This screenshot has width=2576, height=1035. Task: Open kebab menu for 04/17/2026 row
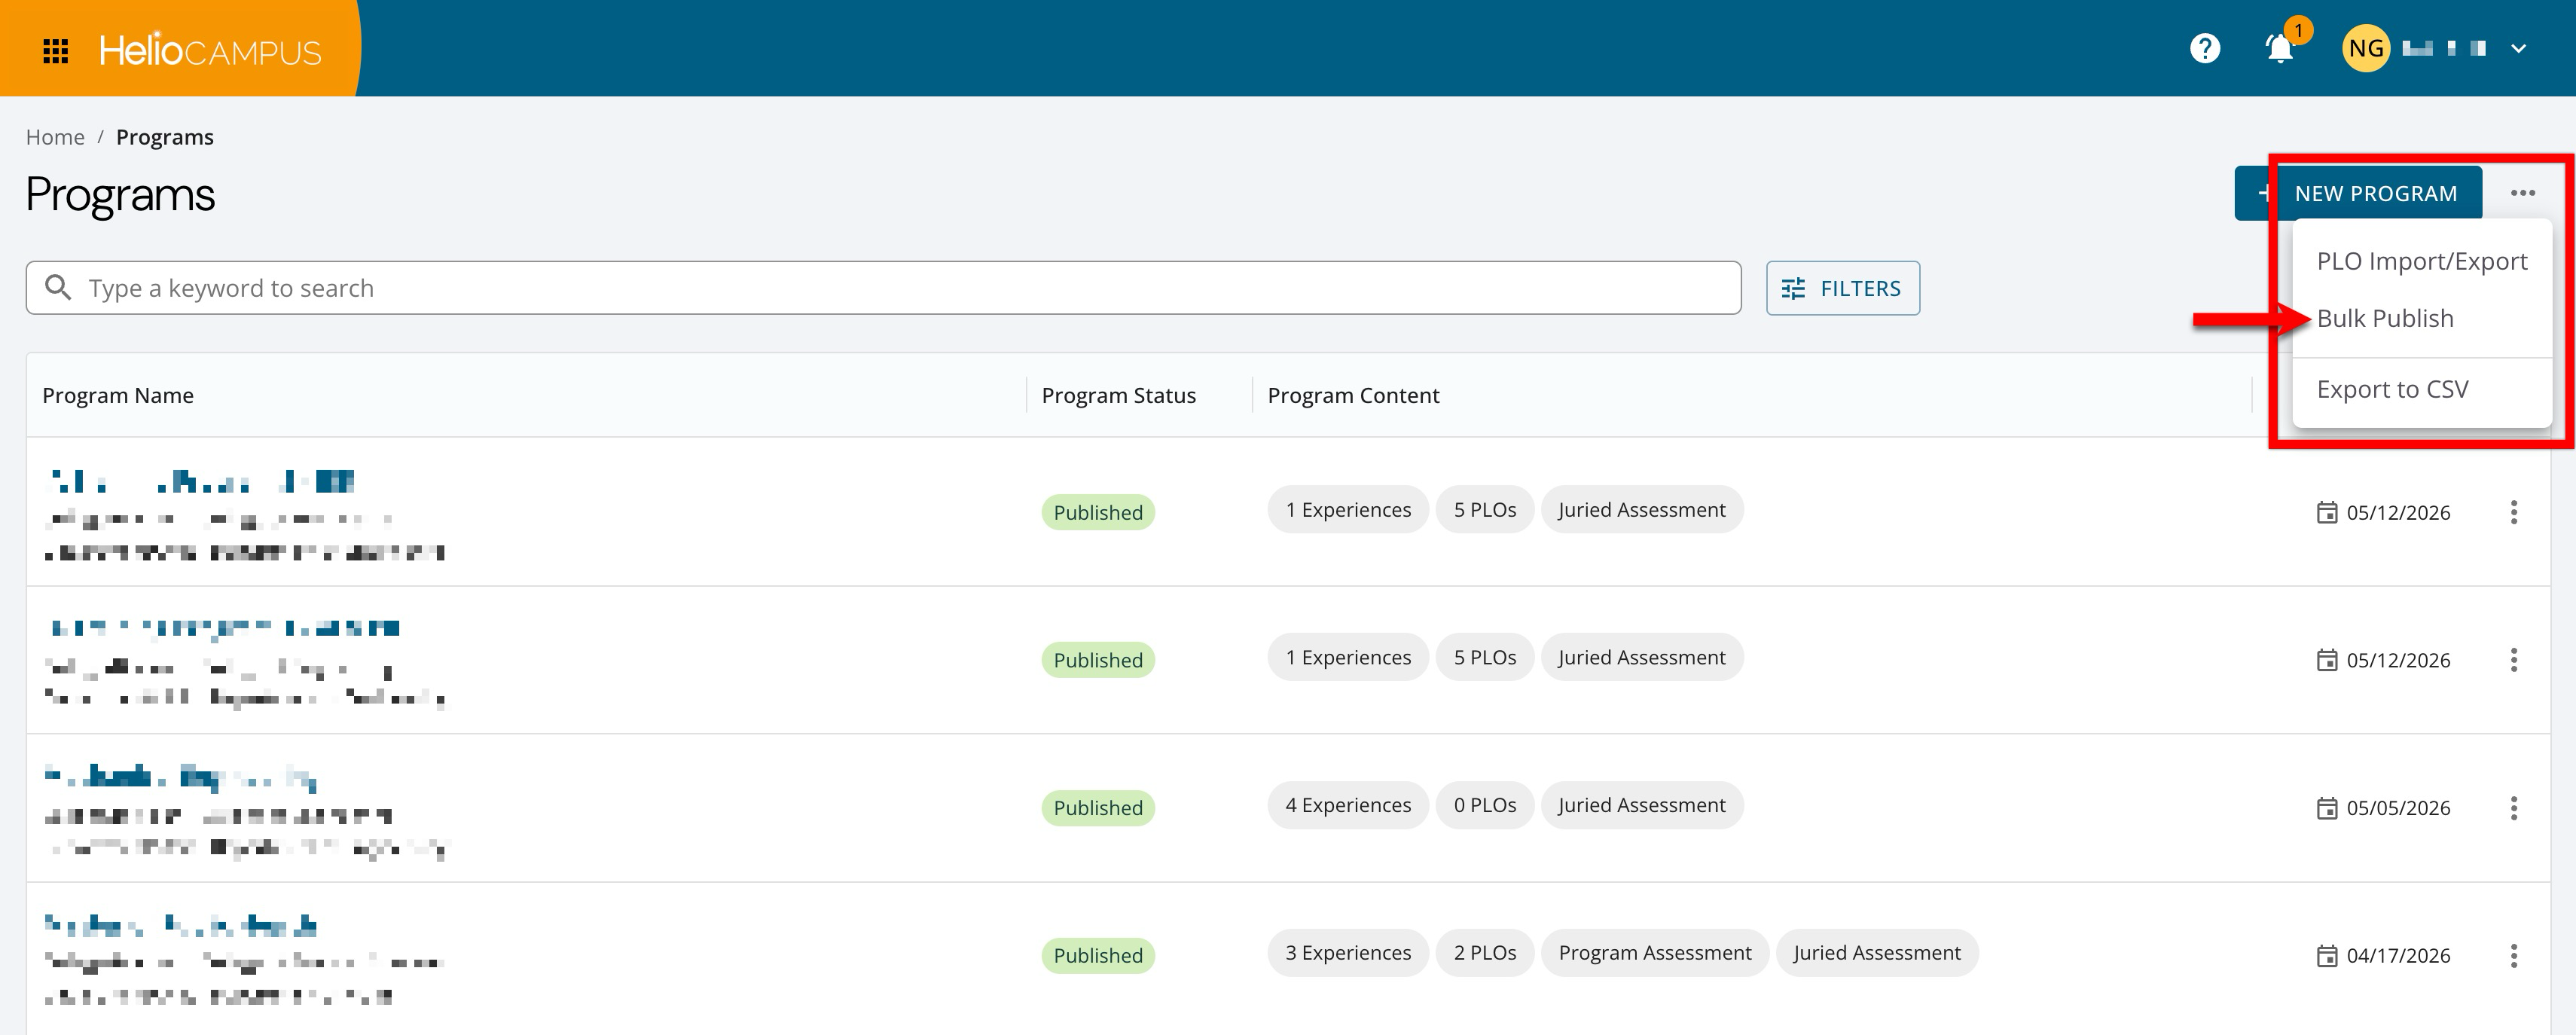(x=2513, y=955)
